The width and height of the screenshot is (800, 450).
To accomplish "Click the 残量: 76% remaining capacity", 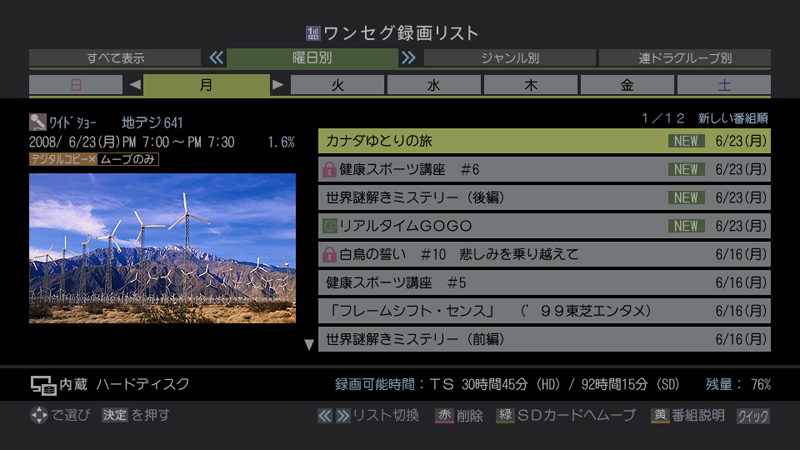I will click(738, 384).
